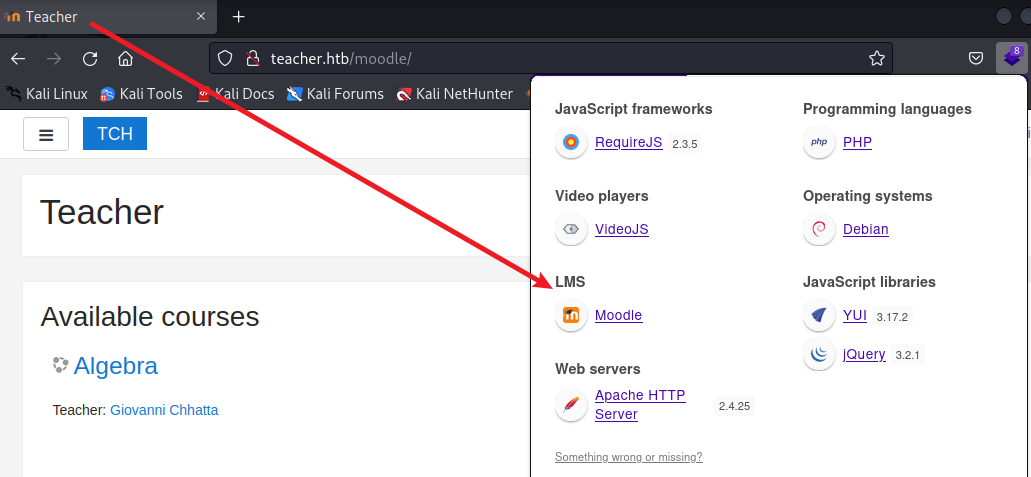
Task: Open the Kali NetHunter bookmark
Action: [454, 94]
